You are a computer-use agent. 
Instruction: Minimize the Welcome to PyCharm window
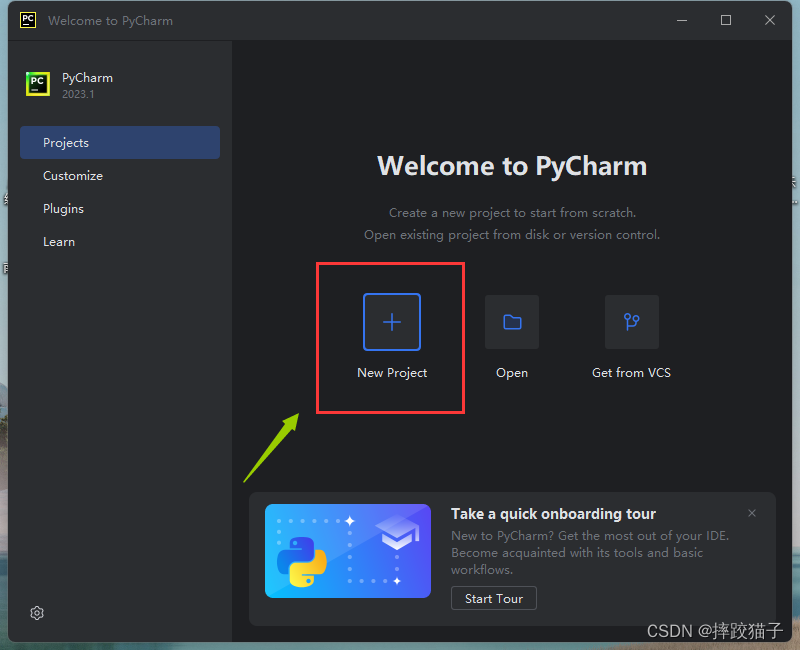pos(682,20)
